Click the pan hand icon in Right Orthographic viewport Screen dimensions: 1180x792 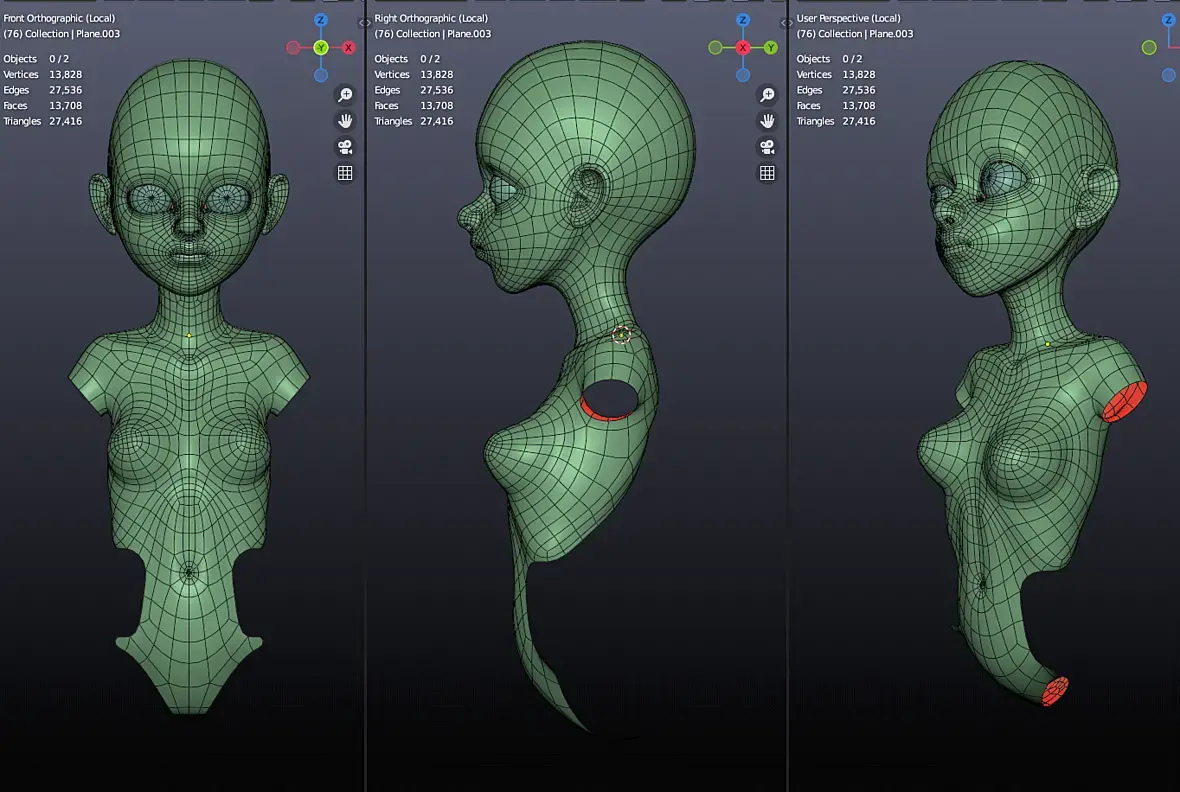[x=767, y=120]
